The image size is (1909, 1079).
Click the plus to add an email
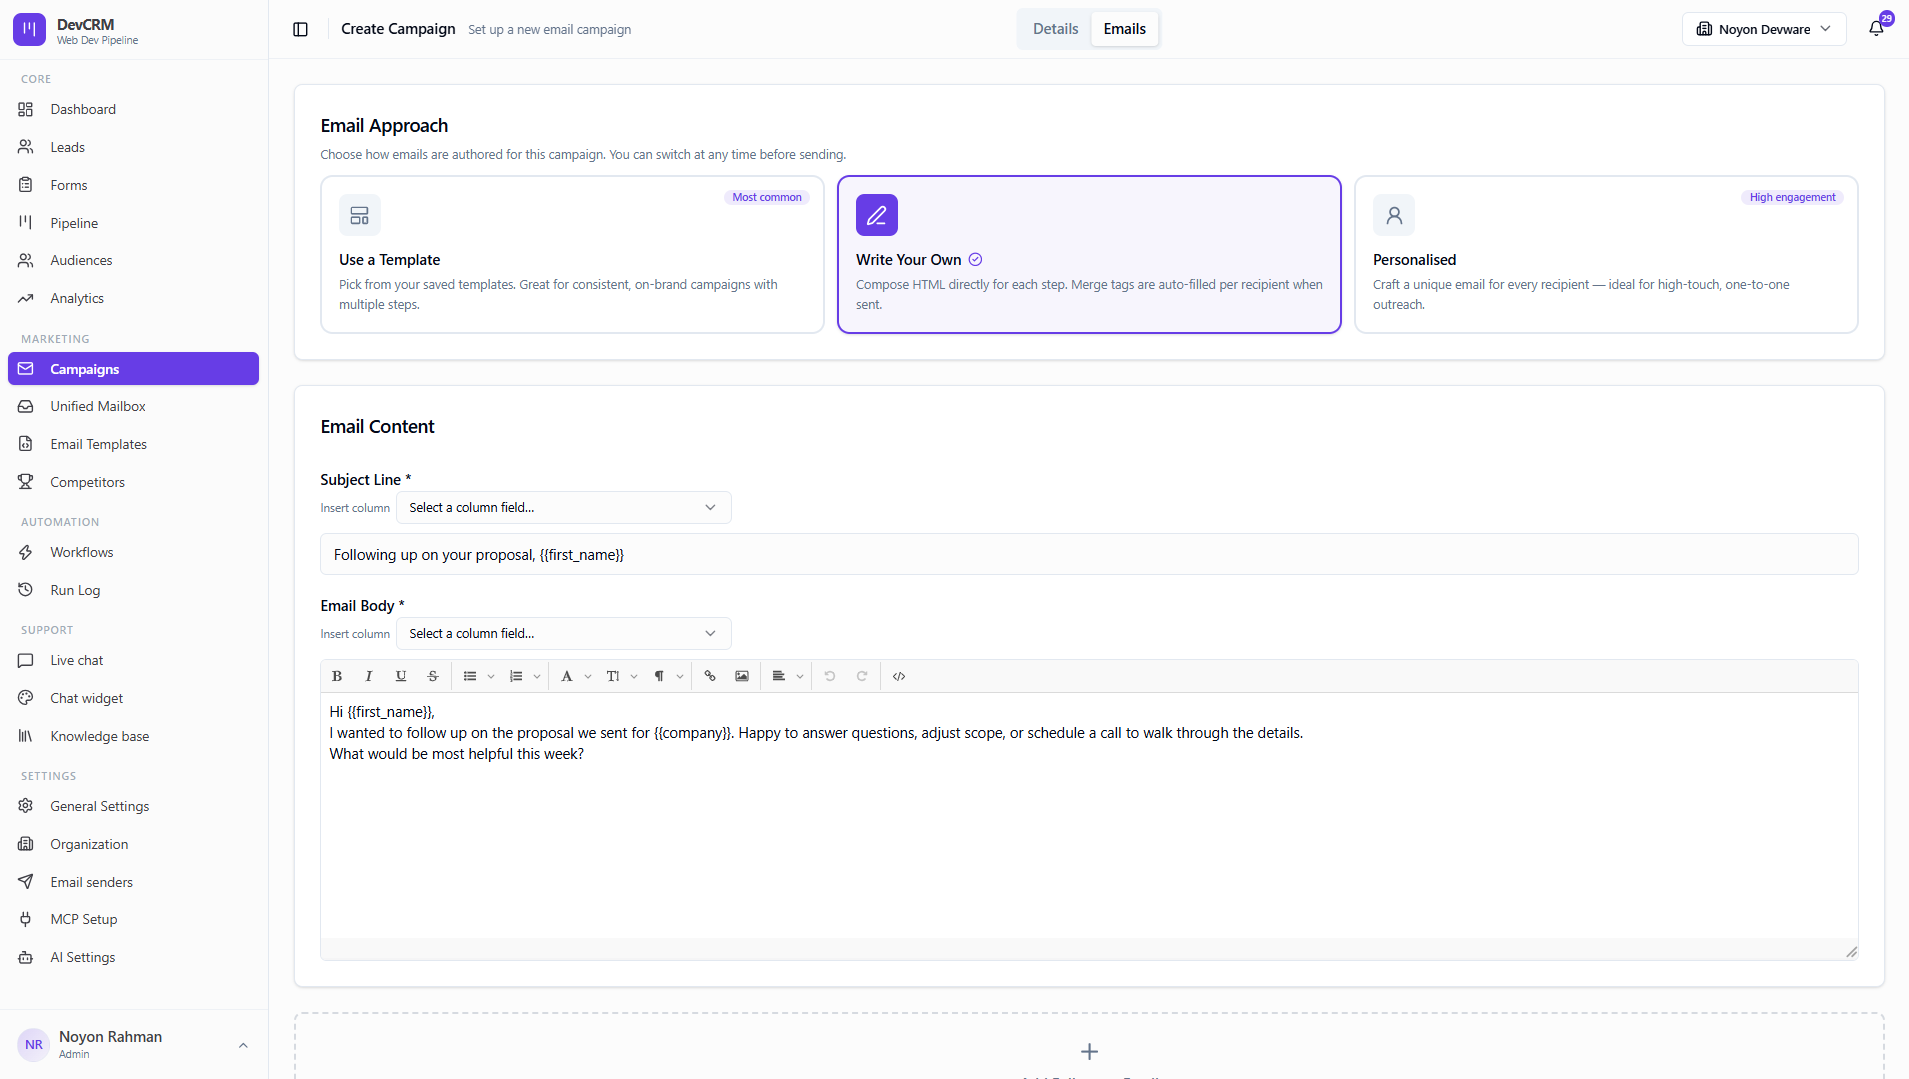(x=1089, y=1052)
